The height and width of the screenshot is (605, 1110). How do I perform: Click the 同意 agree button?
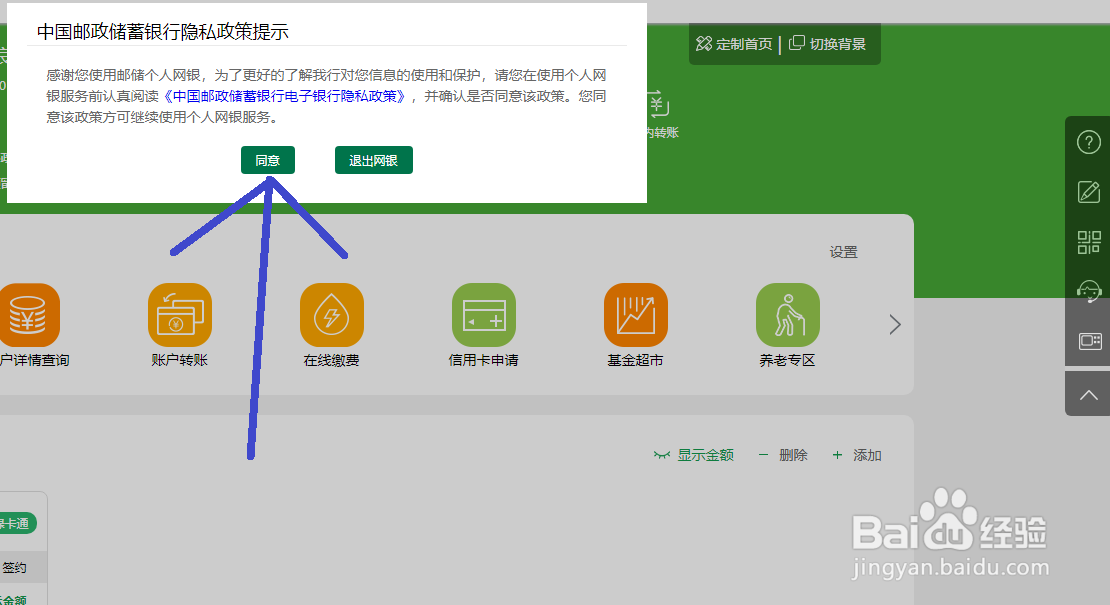(268, 160)
